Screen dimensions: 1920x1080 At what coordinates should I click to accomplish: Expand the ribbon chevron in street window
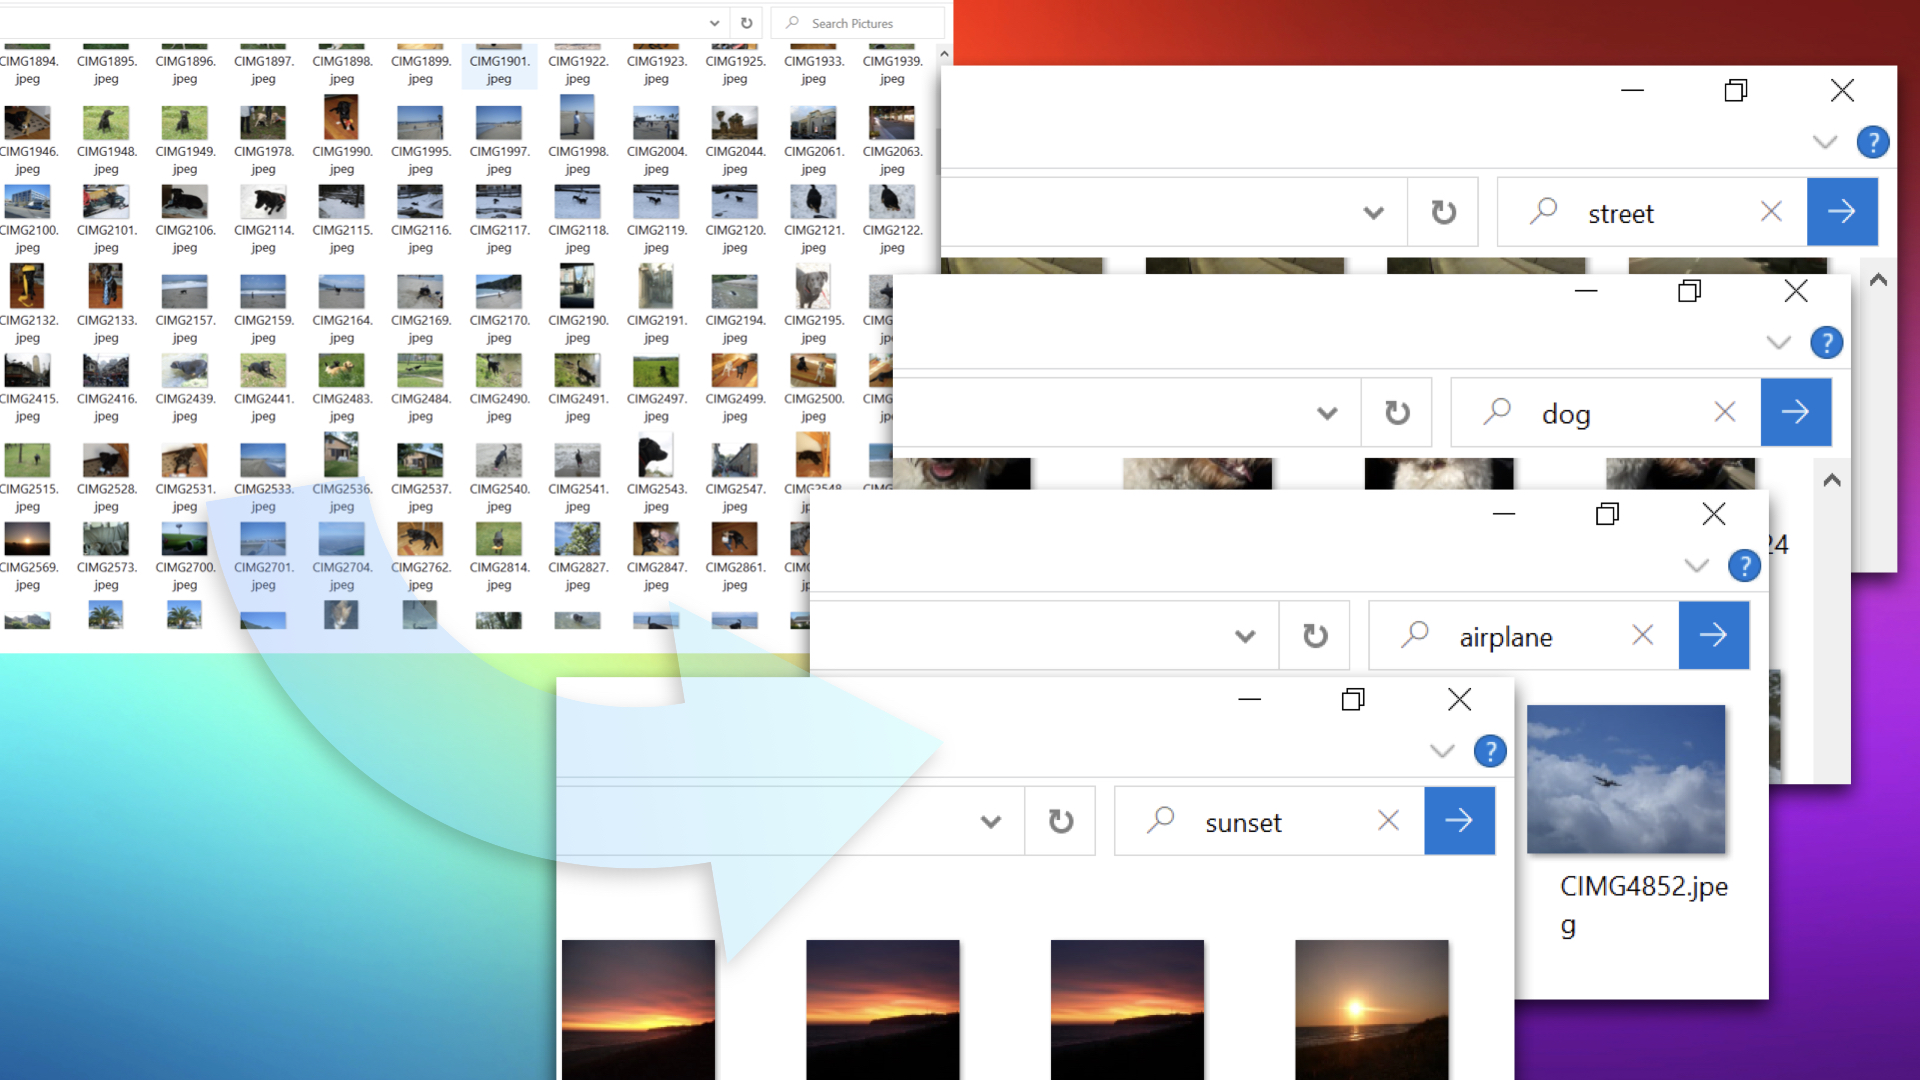point(1824,142)
